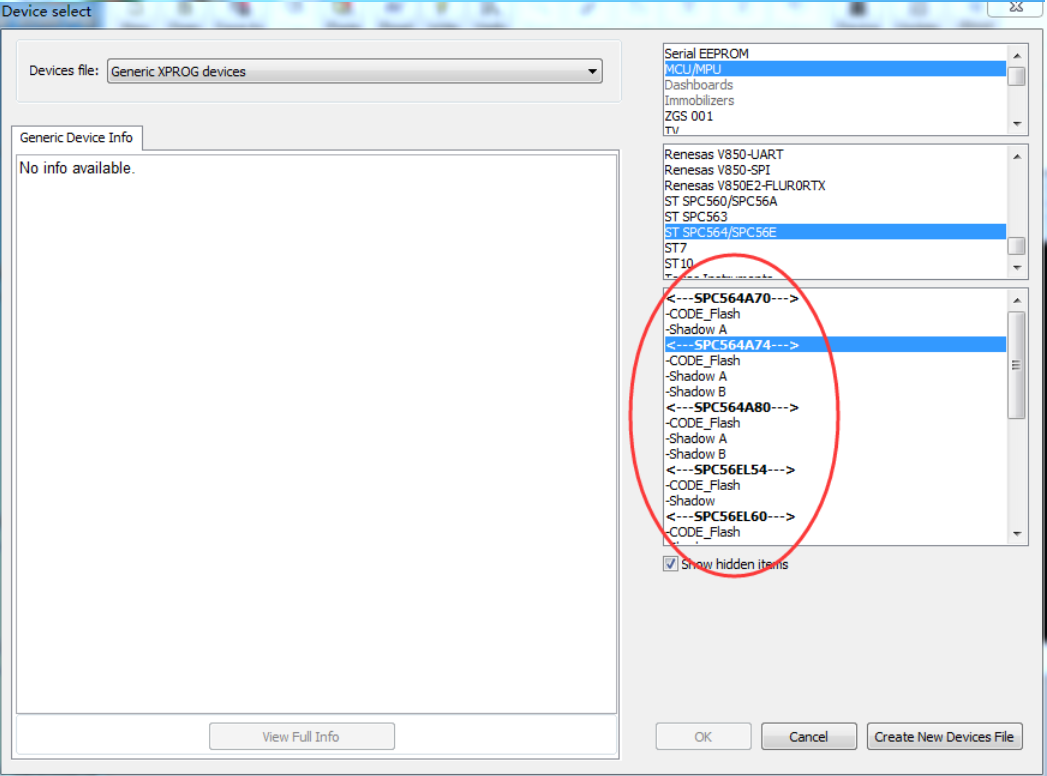Click the View Full Info button

[301, 737]
